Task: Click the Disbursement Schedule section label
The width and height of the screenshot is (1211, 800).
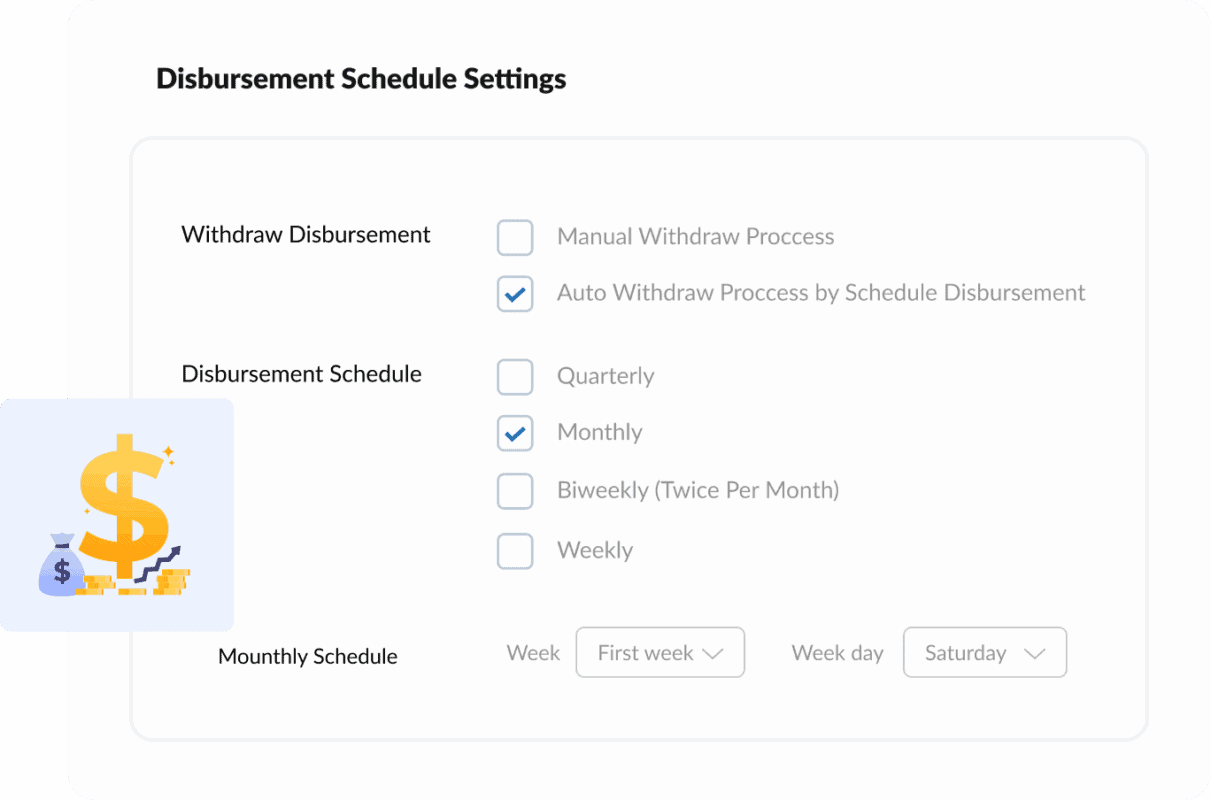Action: tap(301, 374)
